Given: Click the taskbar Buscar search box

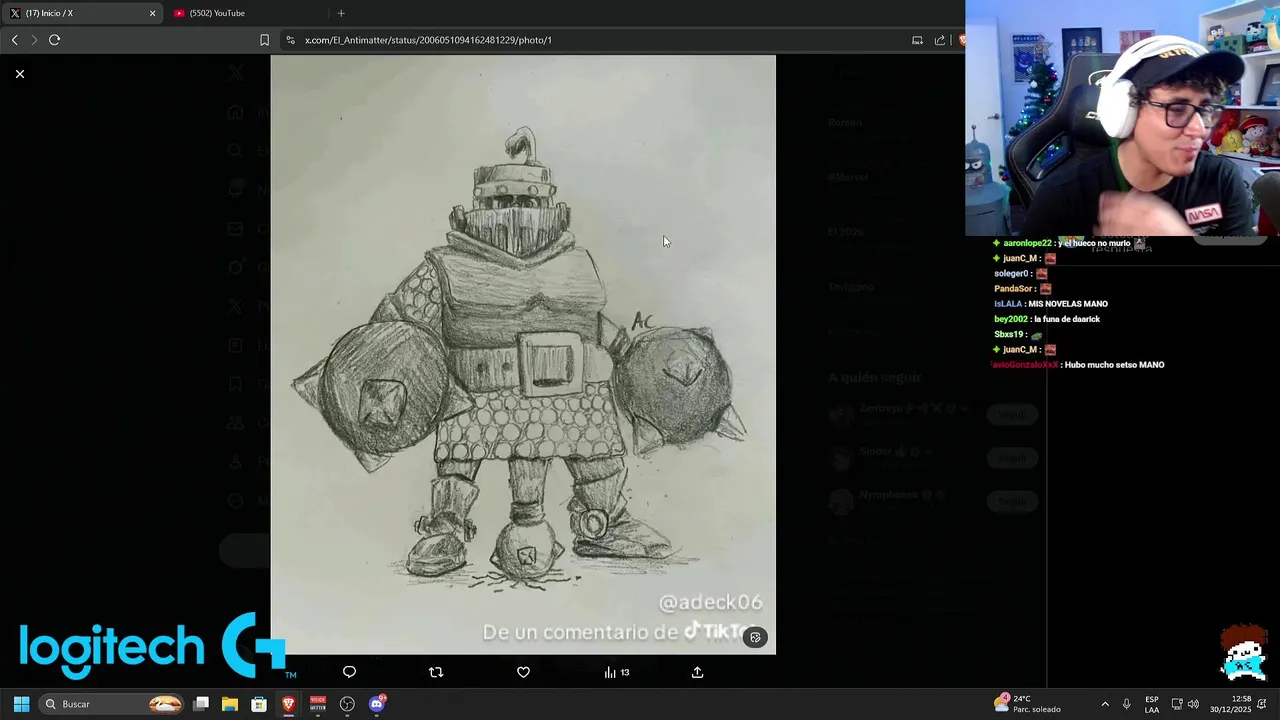Looking at the screenshot, I should tap(112, 704).
